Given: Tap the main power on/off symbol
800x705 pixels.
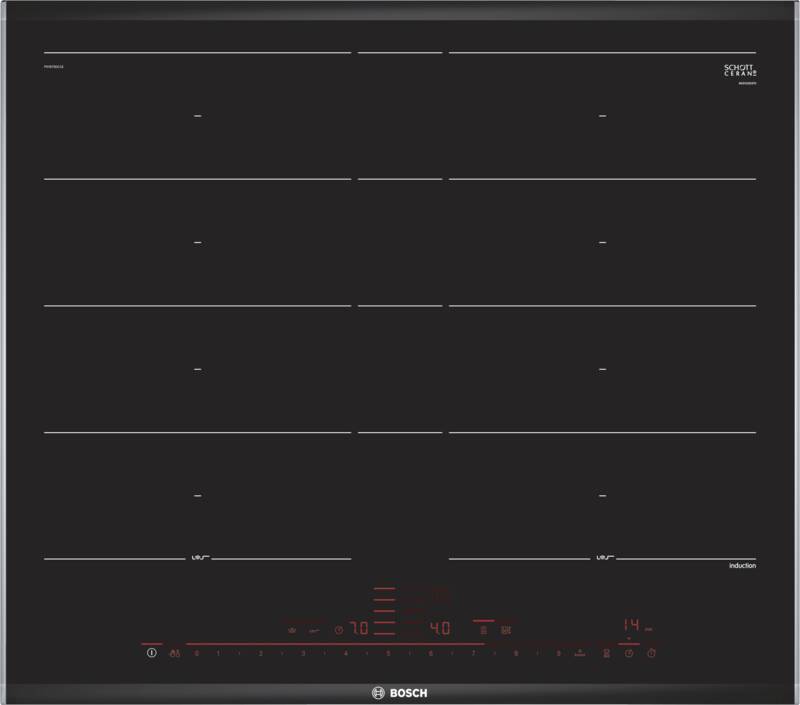Looking at the screenshot, I should (x=152, y=652).
